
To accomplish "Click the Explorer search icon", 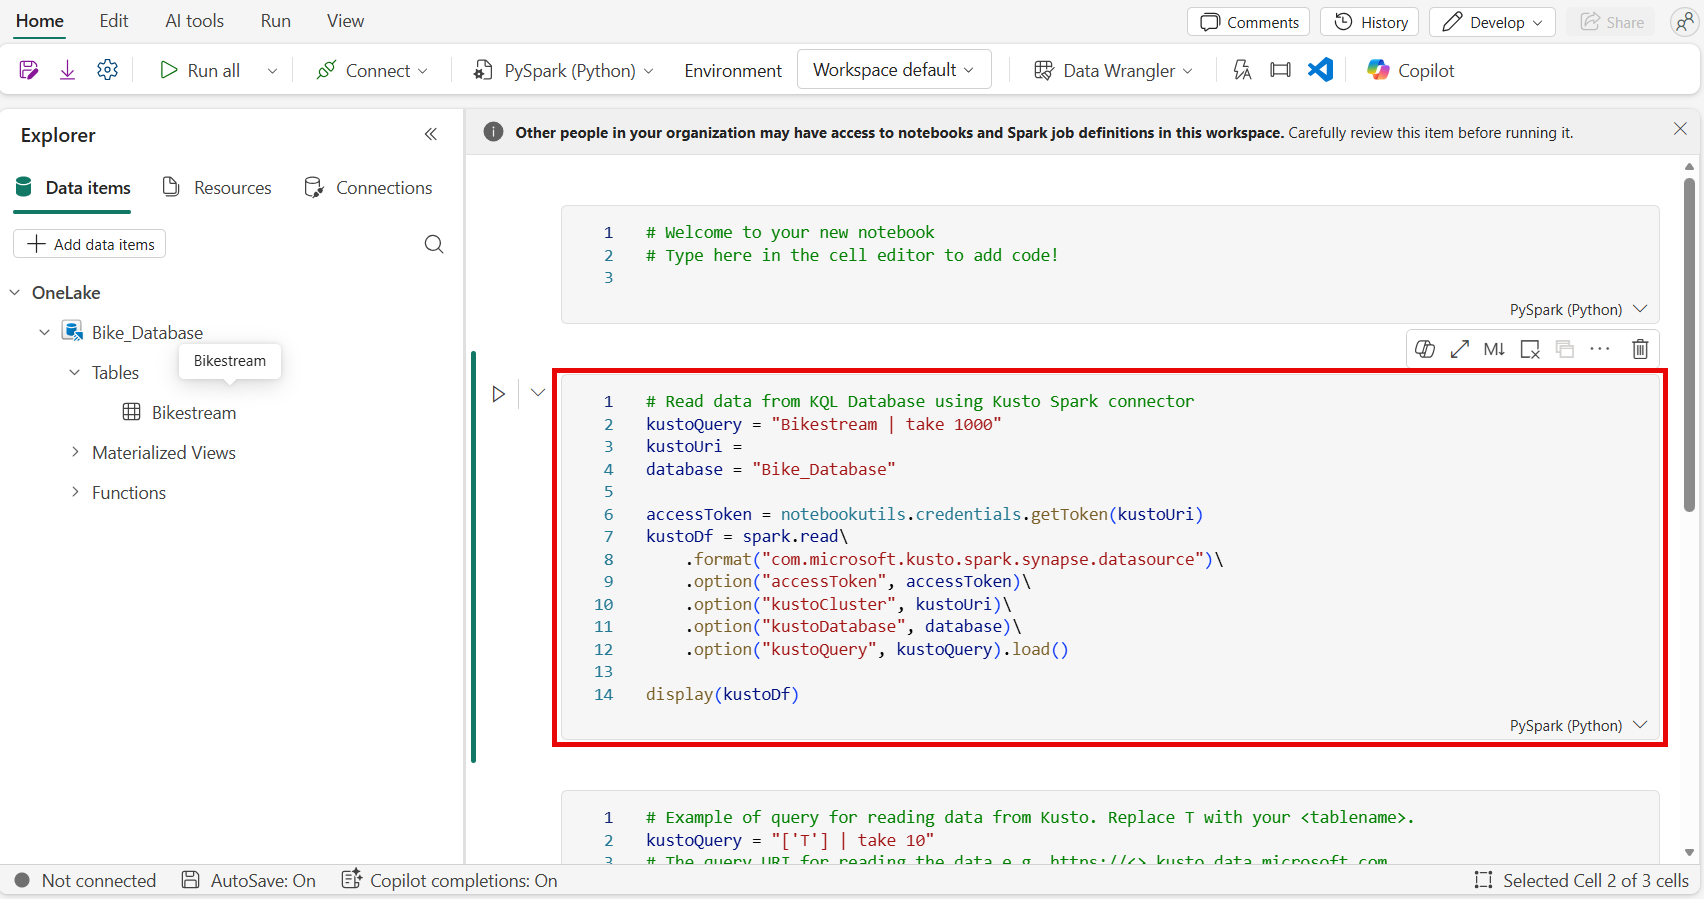I will click(x=434, y=244).
